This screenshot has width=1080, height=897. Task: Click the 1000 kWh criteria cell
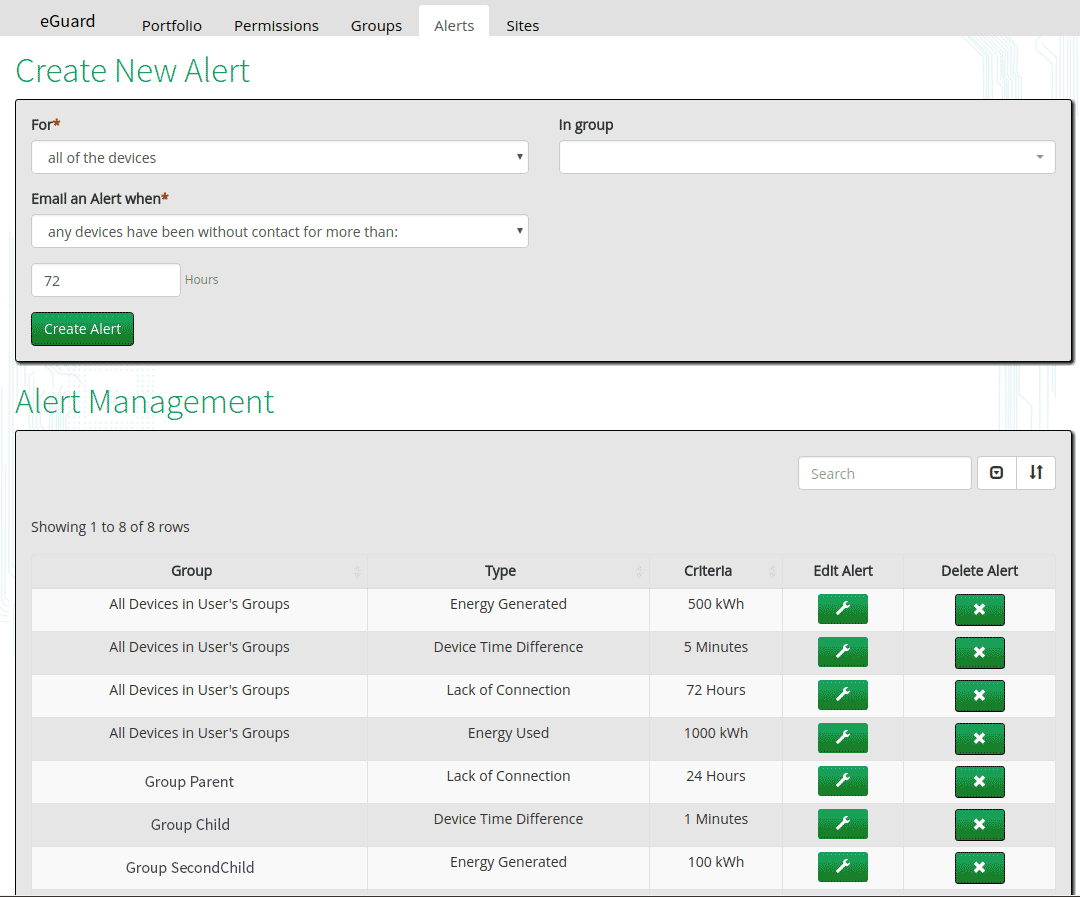pos(716,739)
